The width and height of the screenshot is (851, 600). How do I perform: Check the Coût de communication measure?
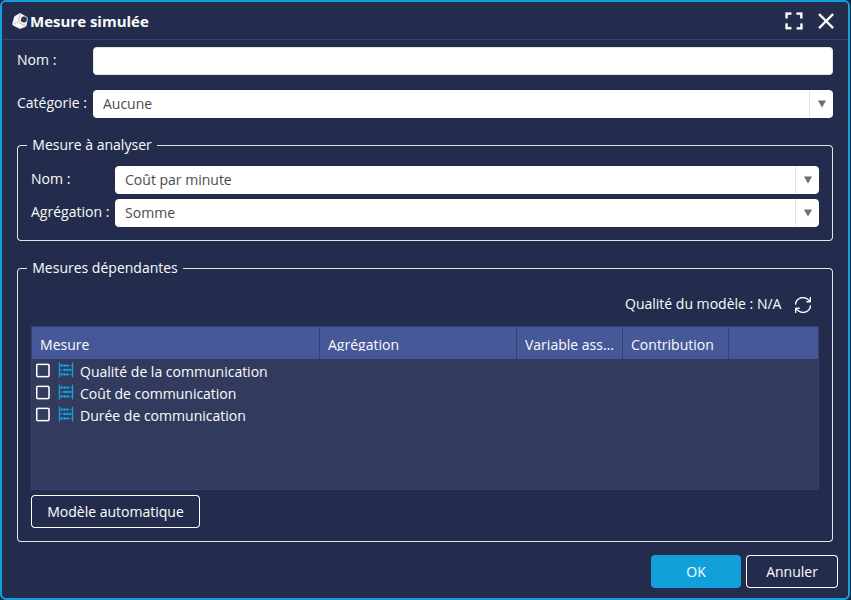click(x=43, y=393)
